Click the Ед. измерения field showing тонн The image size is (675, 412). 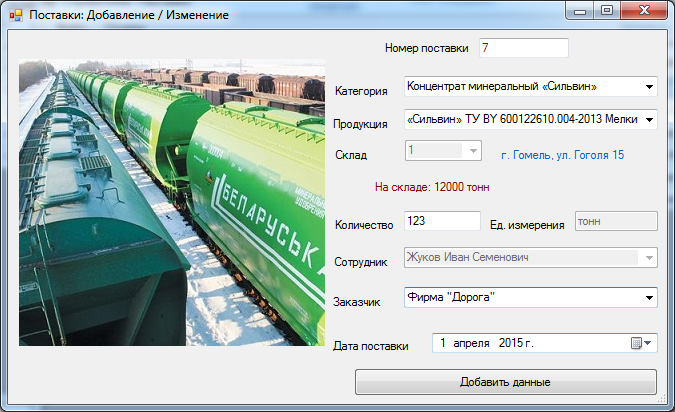tap(616, 221)
